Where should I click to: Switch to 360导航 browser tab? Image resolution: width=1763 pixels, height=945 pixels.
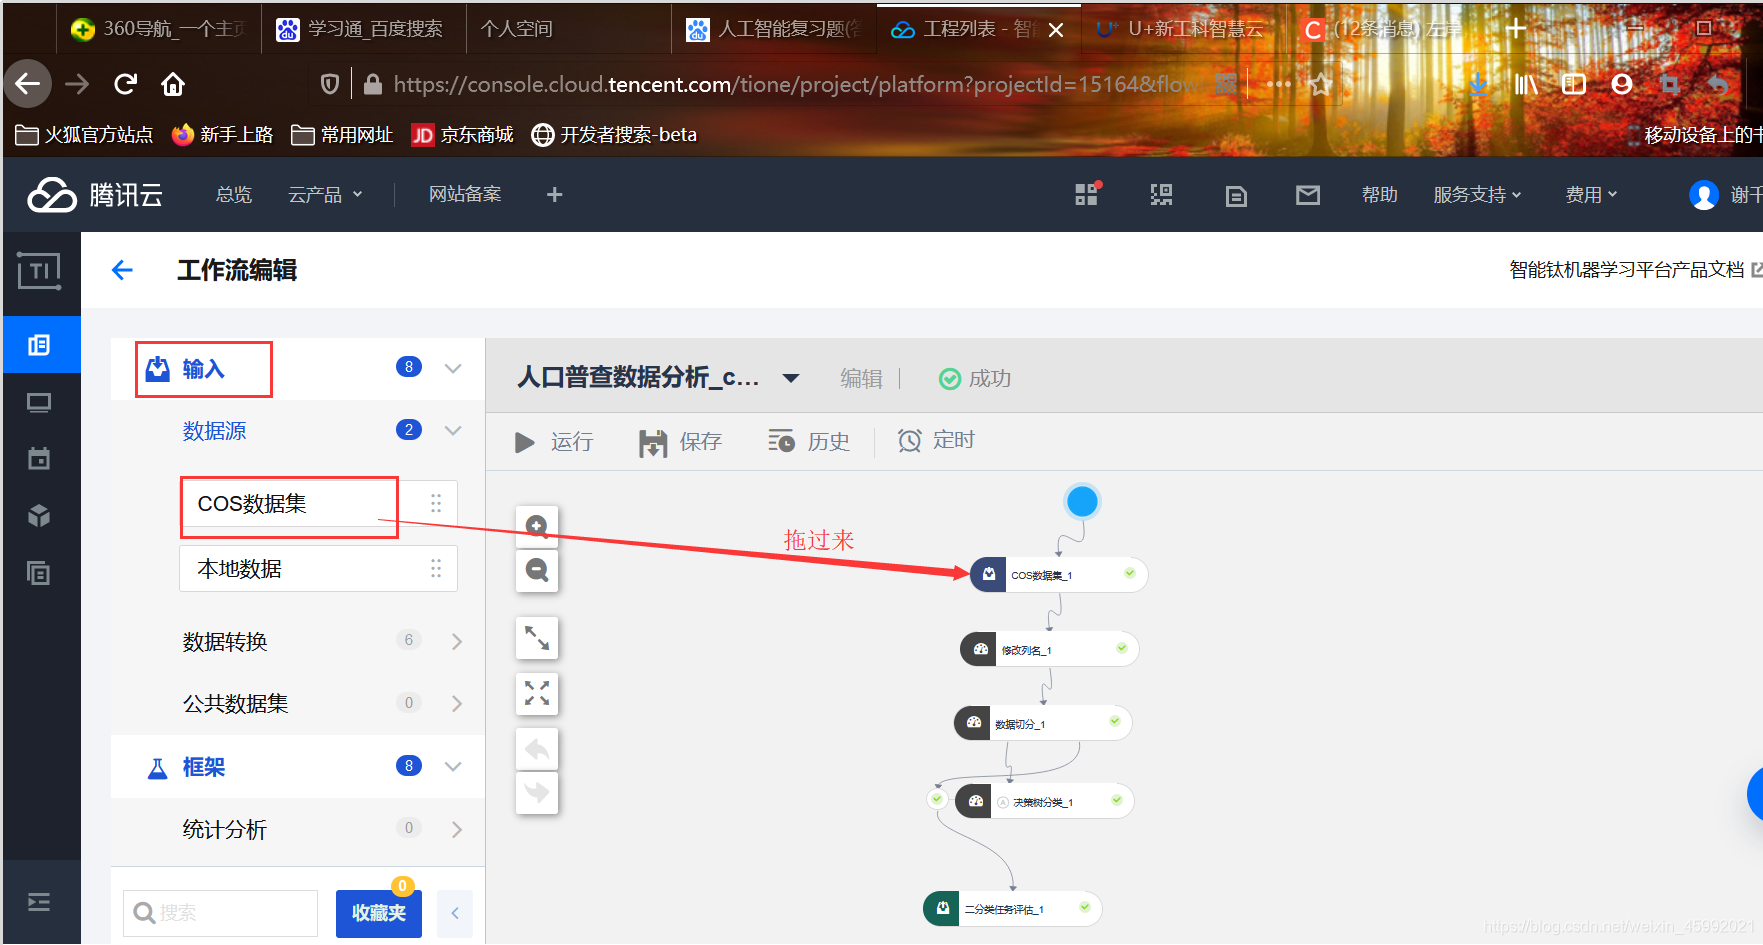[160, 29]
